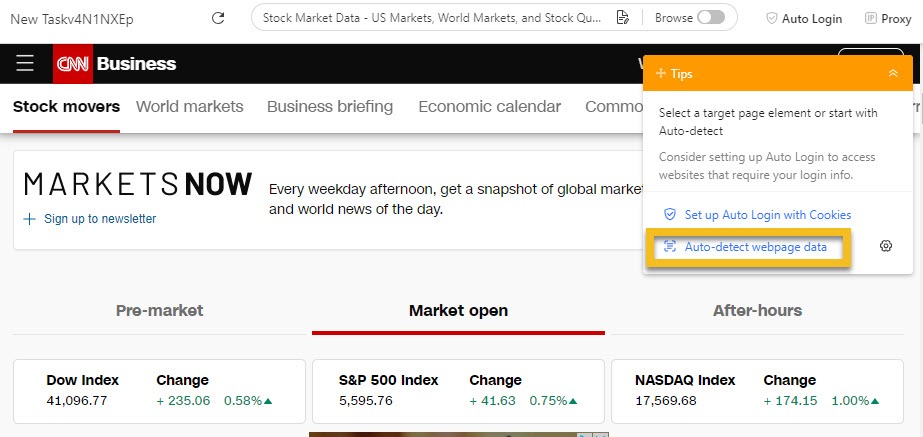Toggle the Browse mode switch
923x437 pixels.
coord(710,18)
